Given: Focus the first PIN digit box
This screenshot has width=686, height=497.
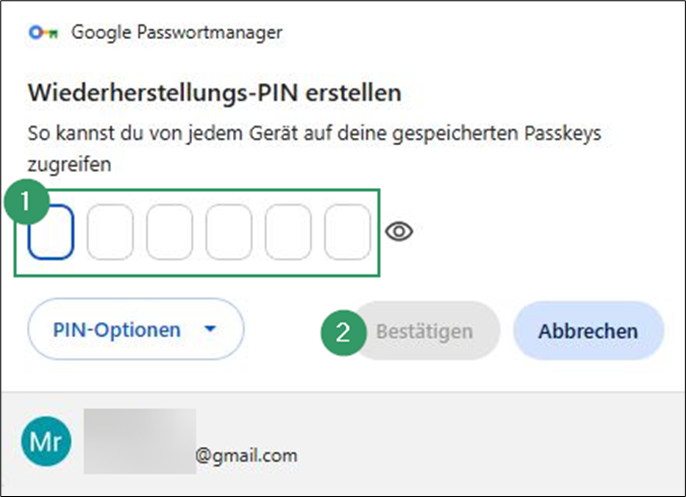Looking at the screenshot, I should 51,232.
